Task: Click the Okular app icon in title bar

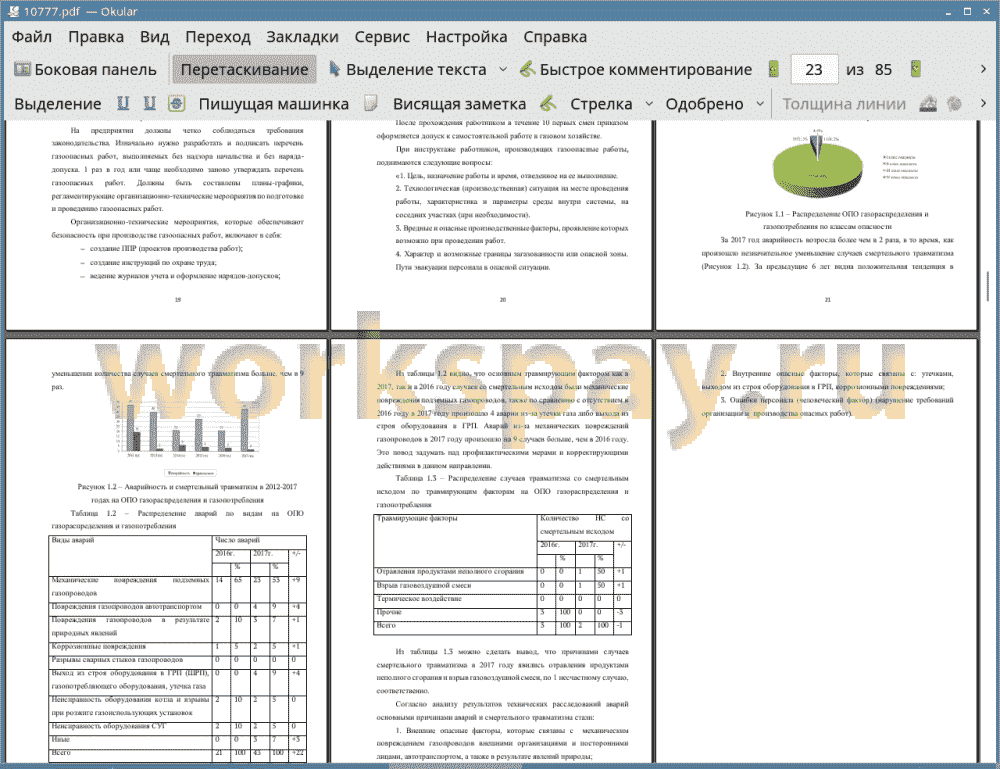Action: tap(13, 11)
